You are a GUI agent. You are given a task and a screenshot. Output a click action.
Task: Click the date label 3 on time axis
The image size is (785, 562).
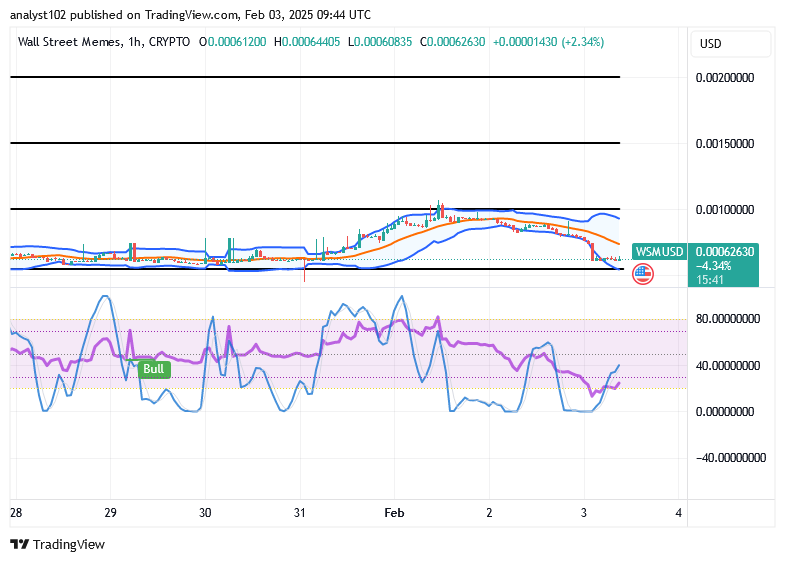tap(584, 513)
